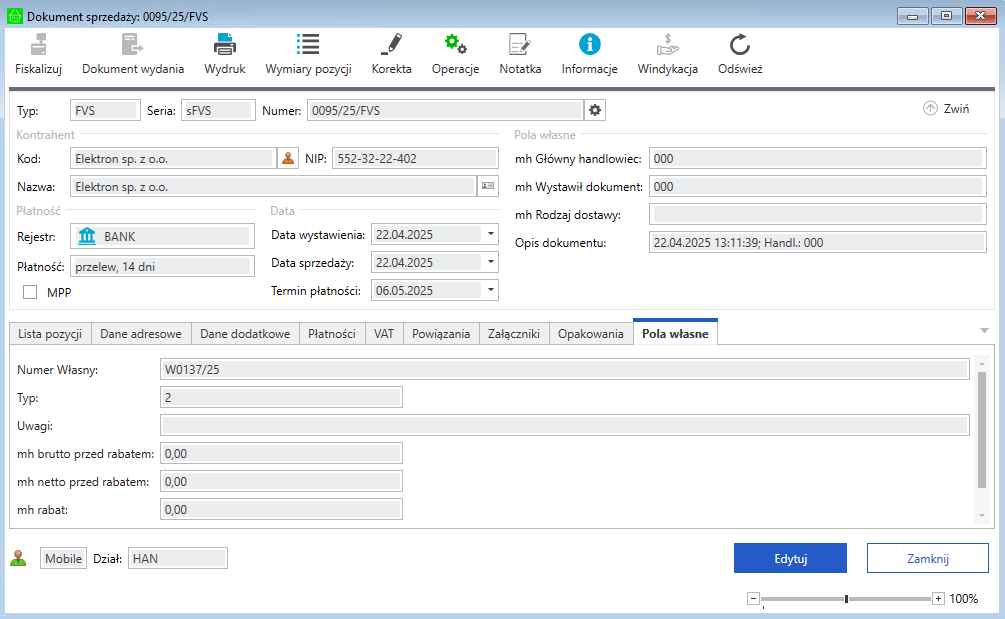
Task: Click the zoom slider handle at bottom
Action: [x=846, y=599]
